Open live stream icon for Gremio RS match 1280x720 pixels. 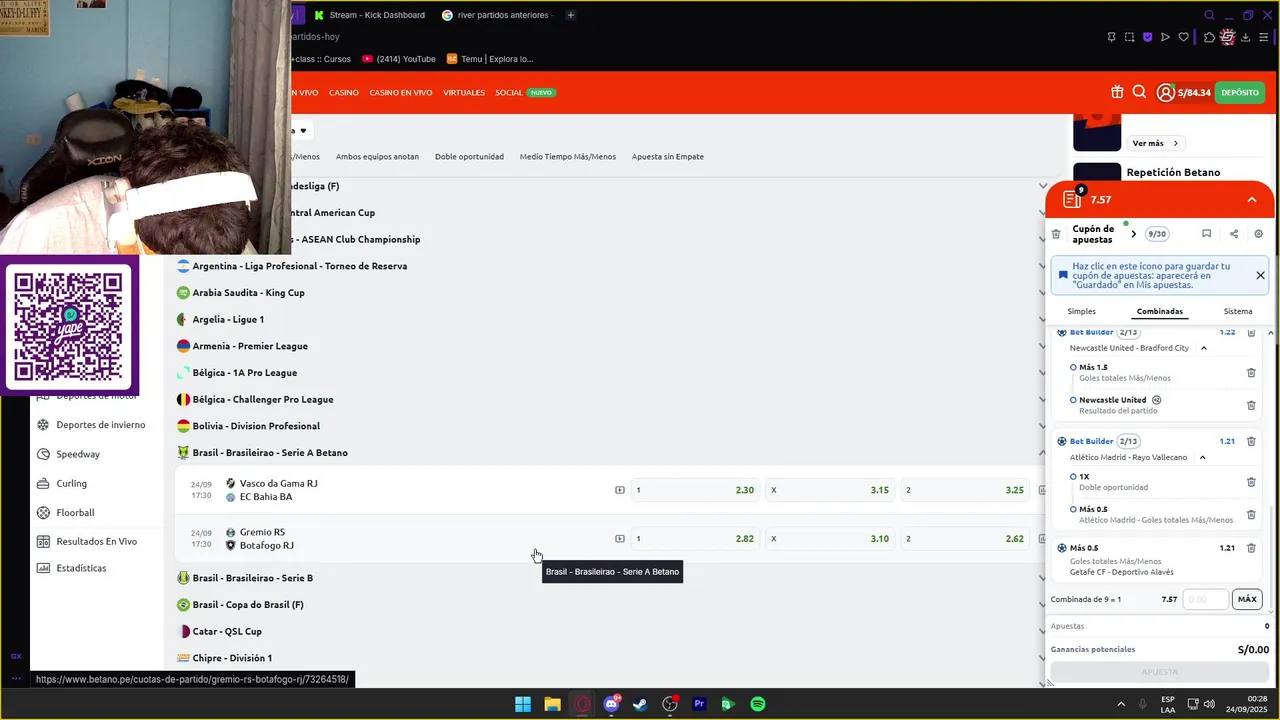pos(620,539)
